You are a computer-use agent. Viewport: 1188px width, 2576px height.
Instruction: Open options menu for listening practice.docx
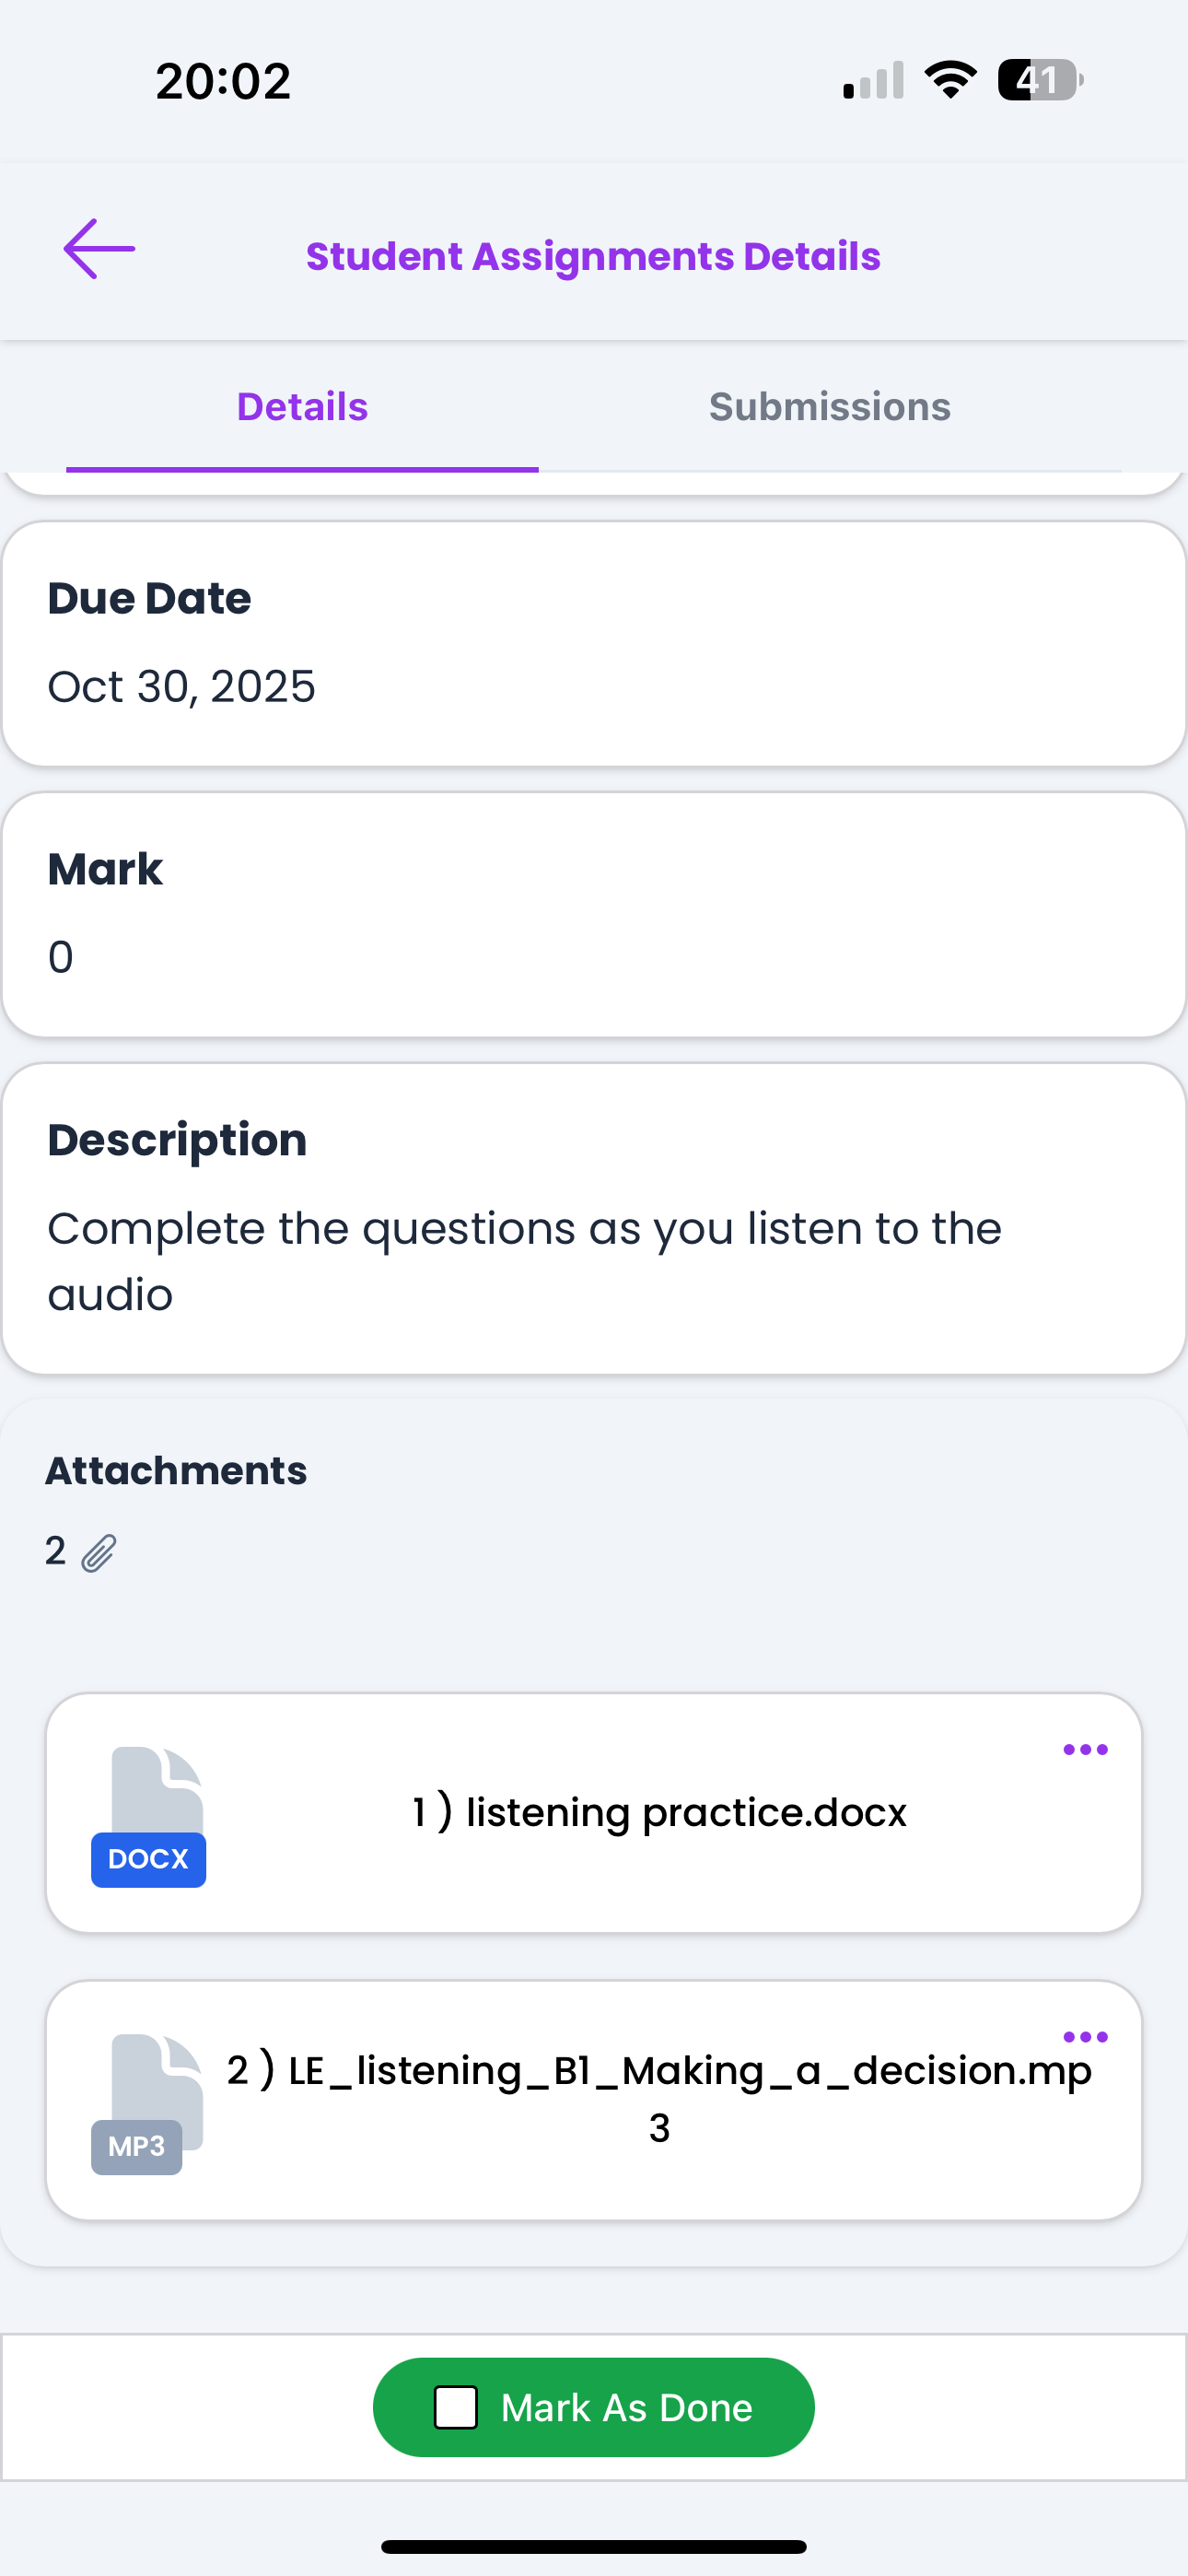[x=1085, y=1750]
